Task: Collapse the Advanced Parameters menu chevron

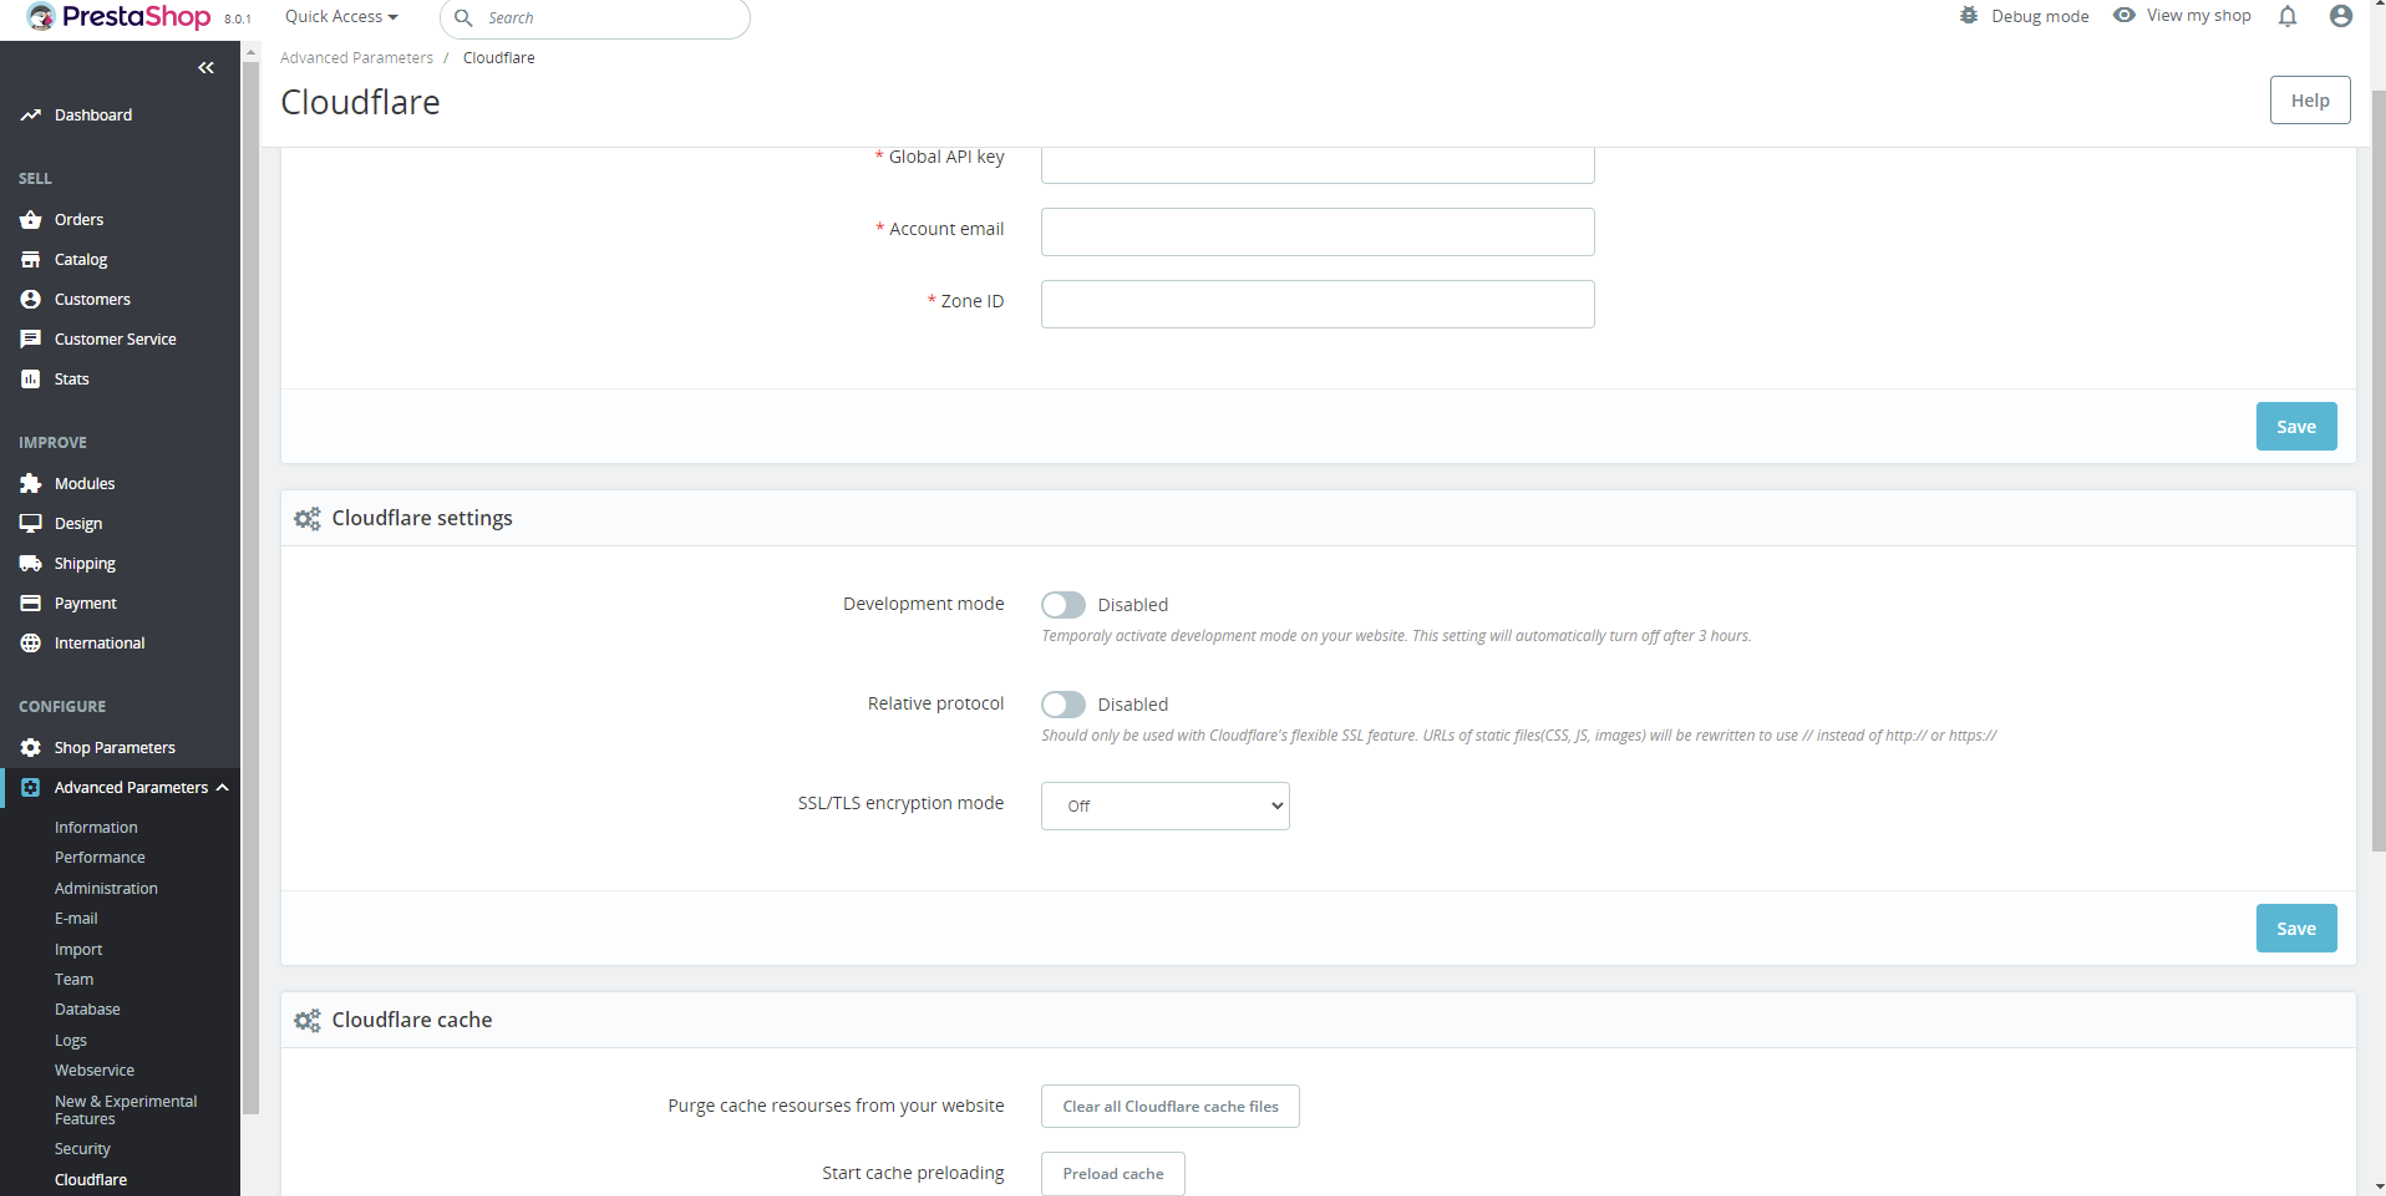Action: [x=223, y=788]
